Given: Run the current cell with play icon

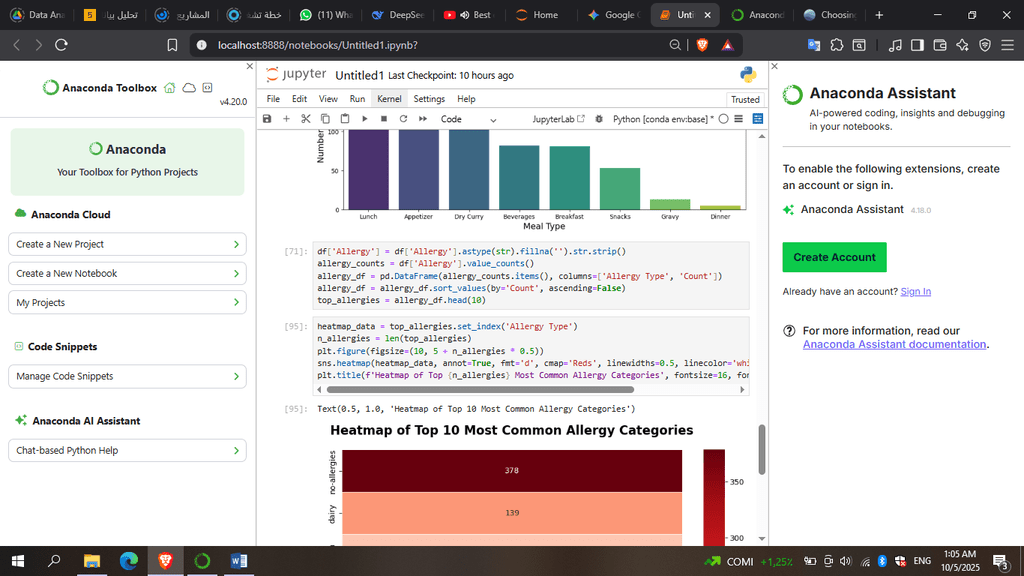Looking at the screenshot, I should (x=365, y=119).
